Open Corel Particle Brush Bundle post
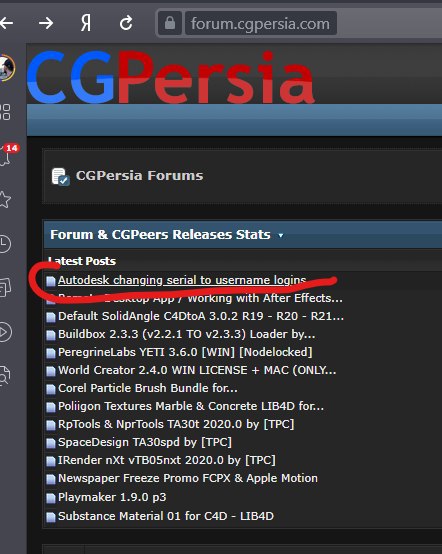Screen dimensions: 442x554 pos(148,388)
